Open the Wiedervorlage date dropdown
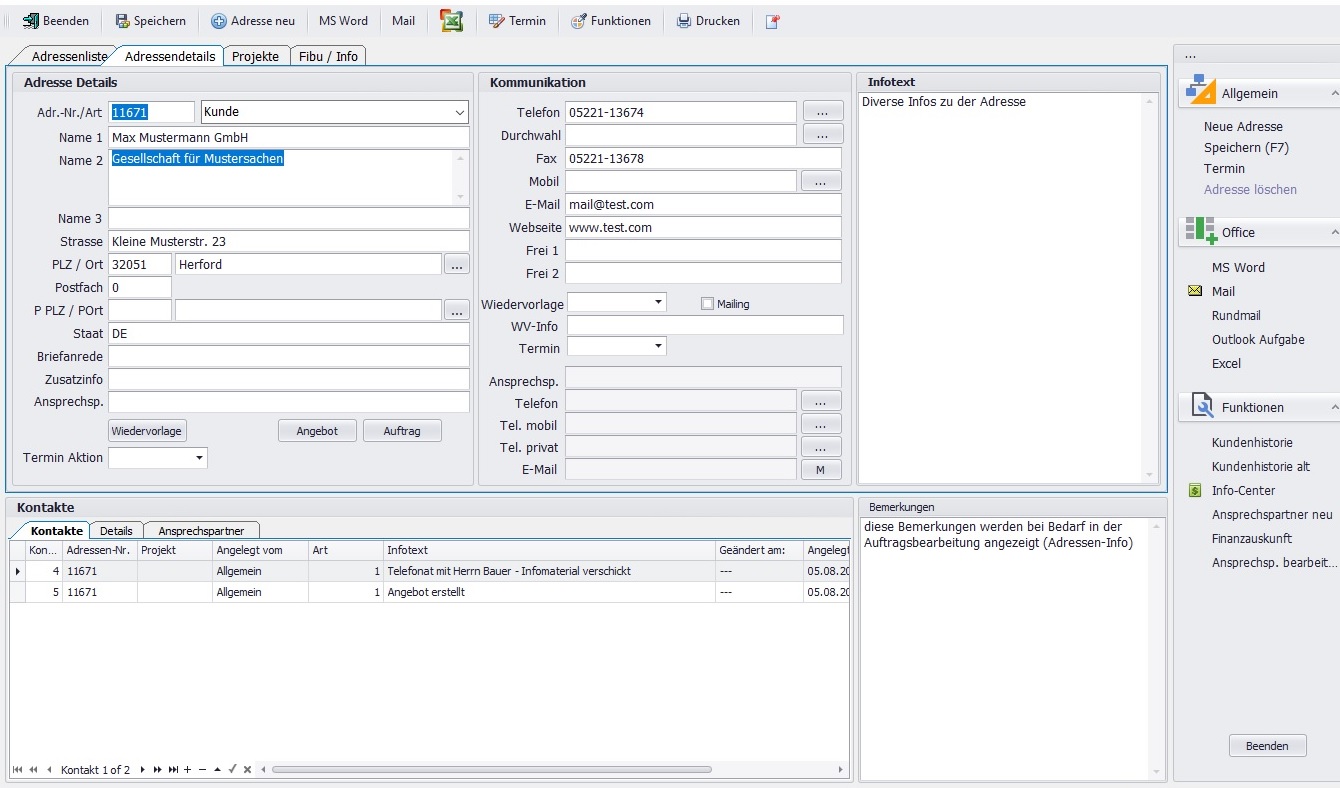This screenshot has width=1340, height=788. [658, 302]
